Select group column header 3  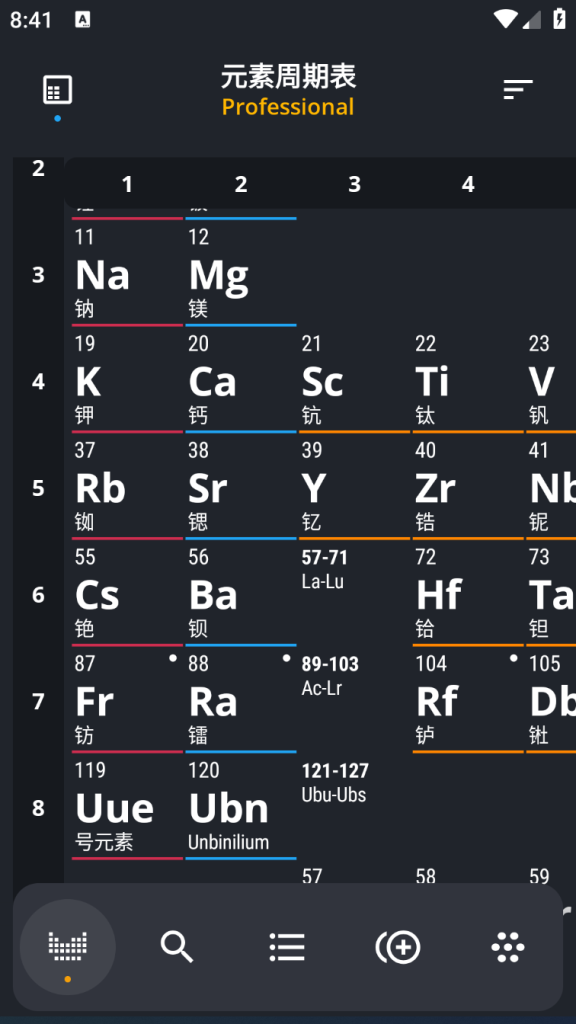(x=355, y=184)
